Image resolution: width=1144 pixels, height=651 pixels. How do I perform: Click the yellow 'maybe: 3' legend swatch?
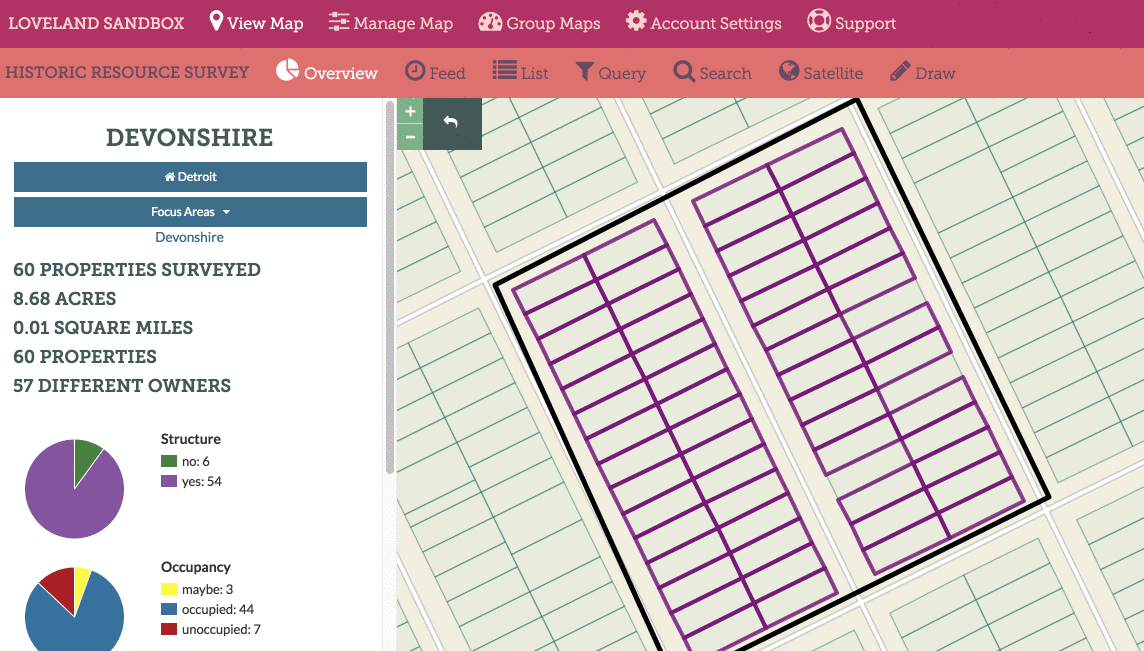pos(169,589)
